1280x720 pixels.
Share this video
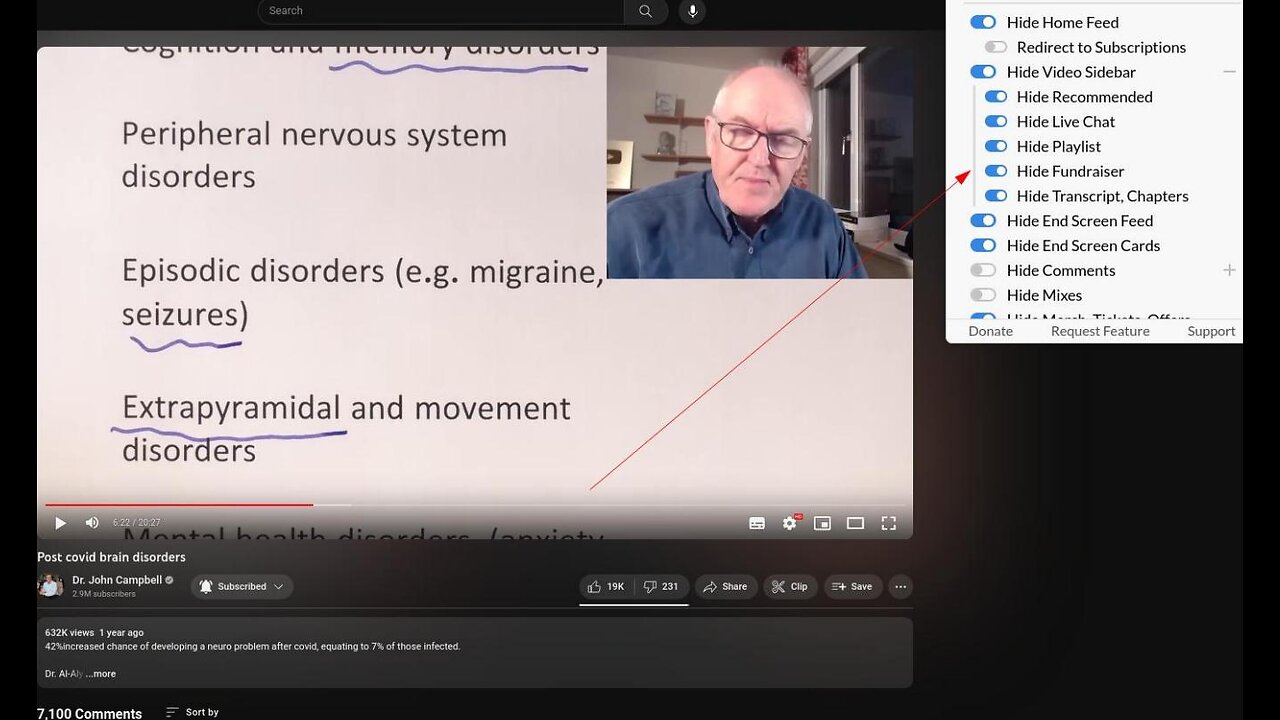coord(726,587)
